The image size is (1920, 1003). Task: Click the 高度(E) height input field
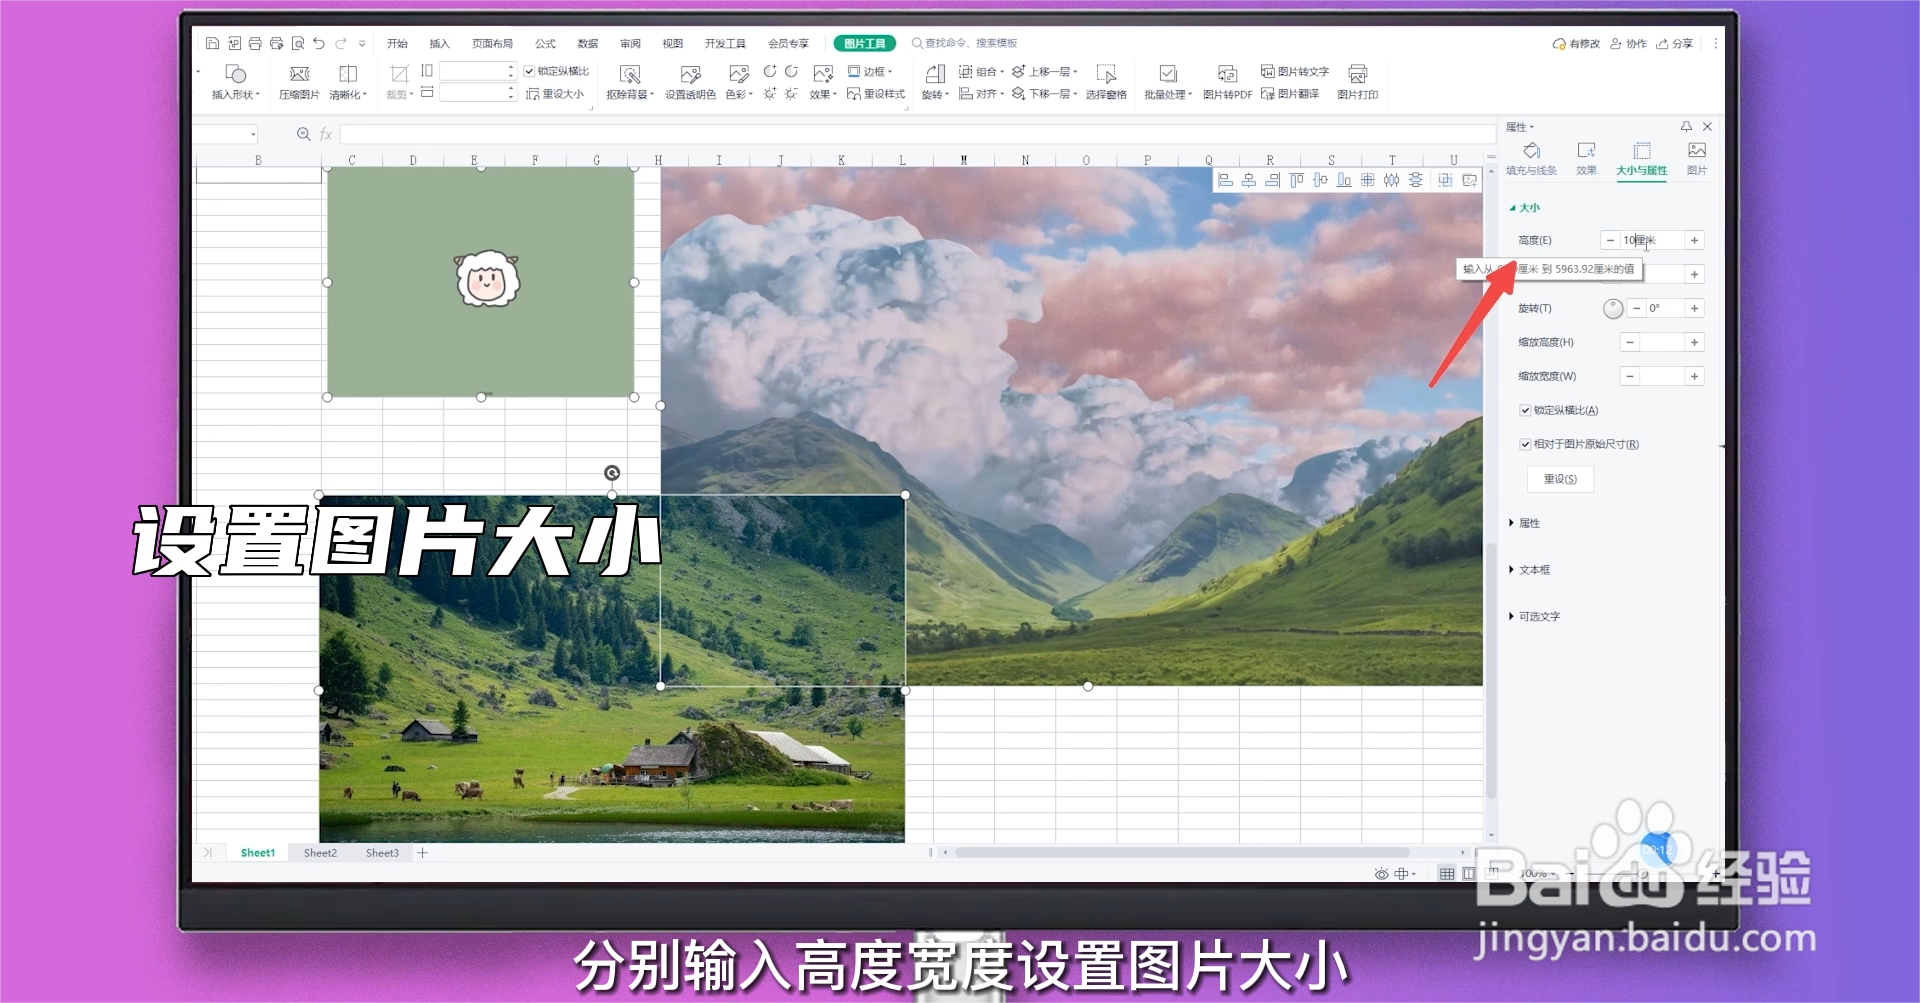[1652, 240]
